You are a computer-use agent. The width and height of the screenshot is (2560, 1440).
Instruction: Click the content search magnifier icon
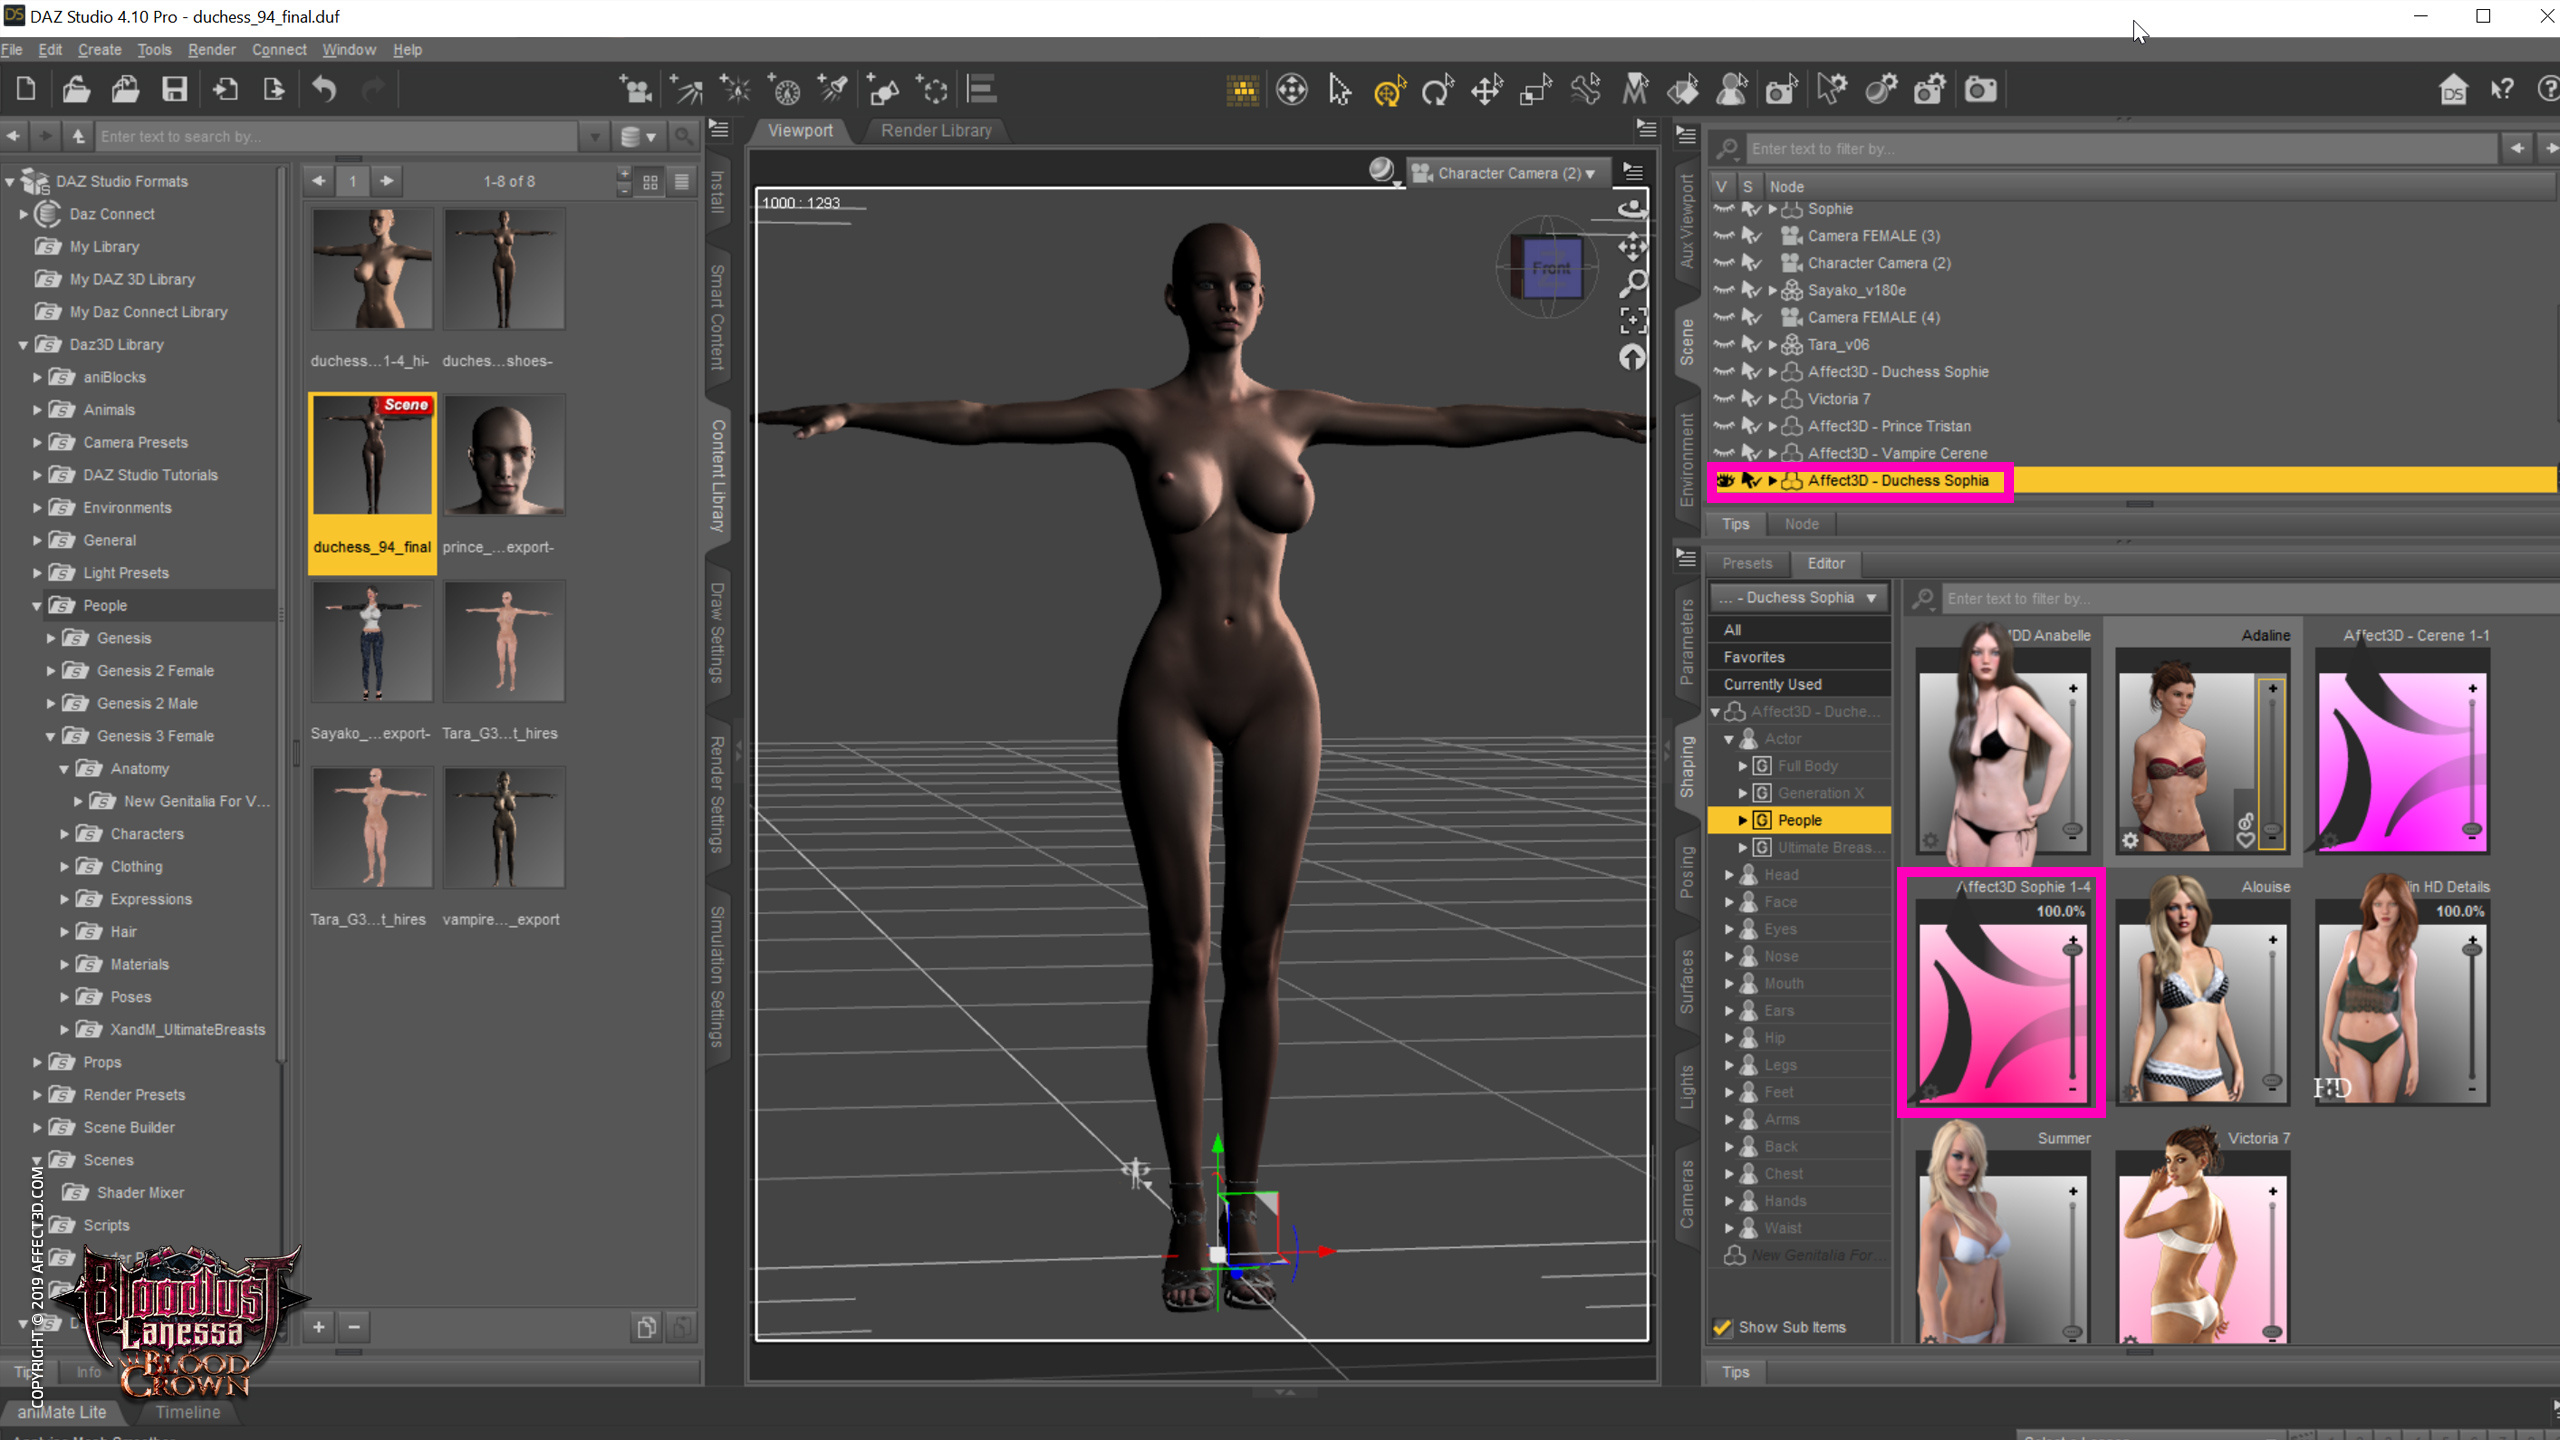coord(683,136)
